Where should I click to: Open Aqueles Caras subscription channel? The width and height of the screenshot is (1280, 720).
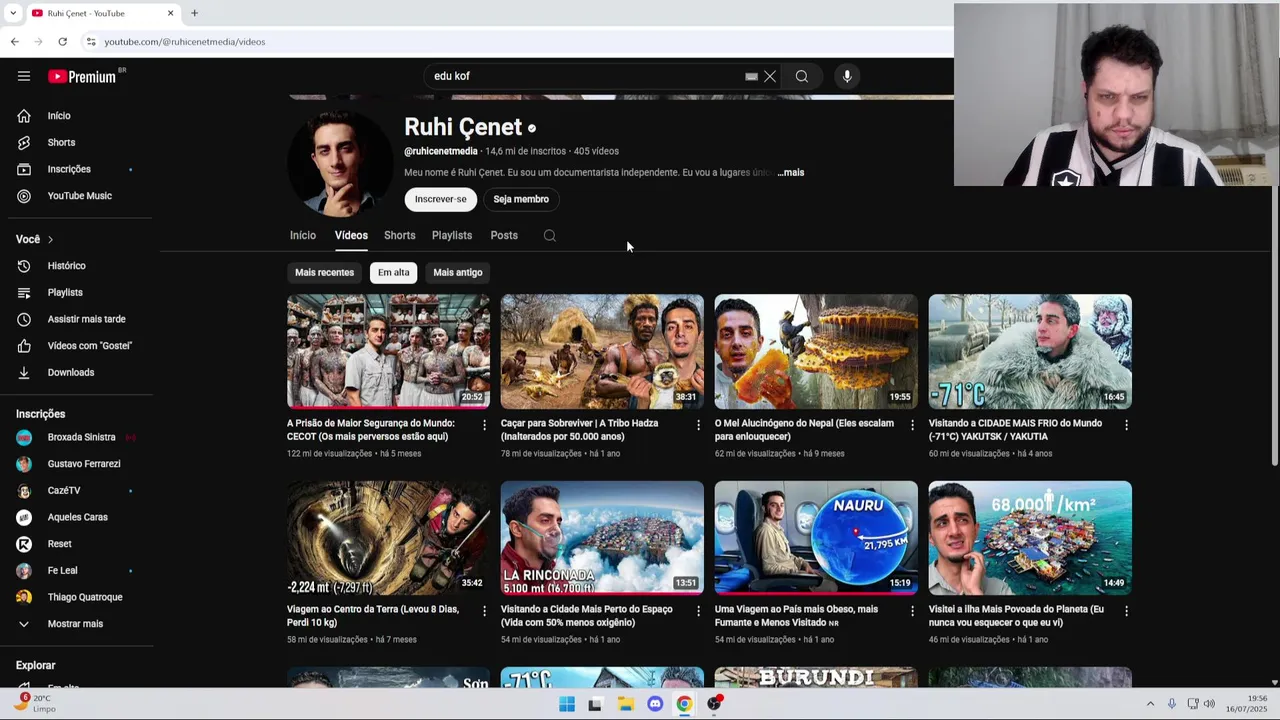[77, 518]
